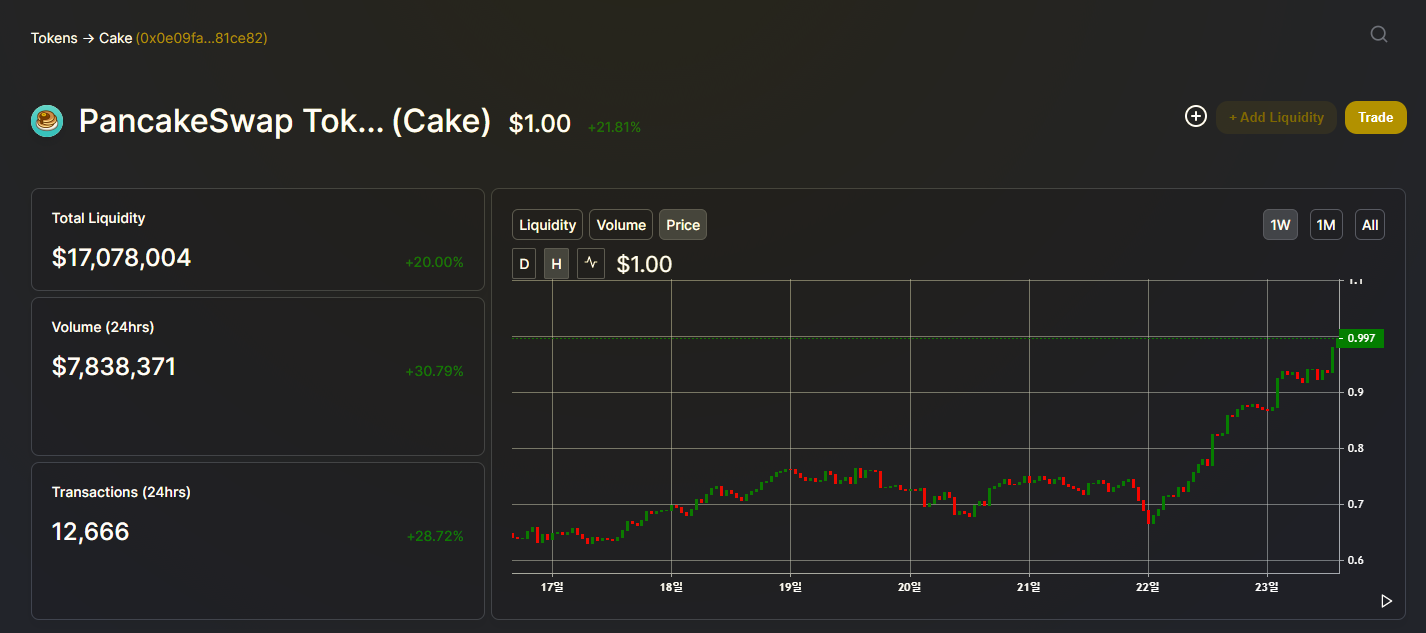Click the circled plus watchlist icon
1426x633 pixels.
[x=1196, y=117]
